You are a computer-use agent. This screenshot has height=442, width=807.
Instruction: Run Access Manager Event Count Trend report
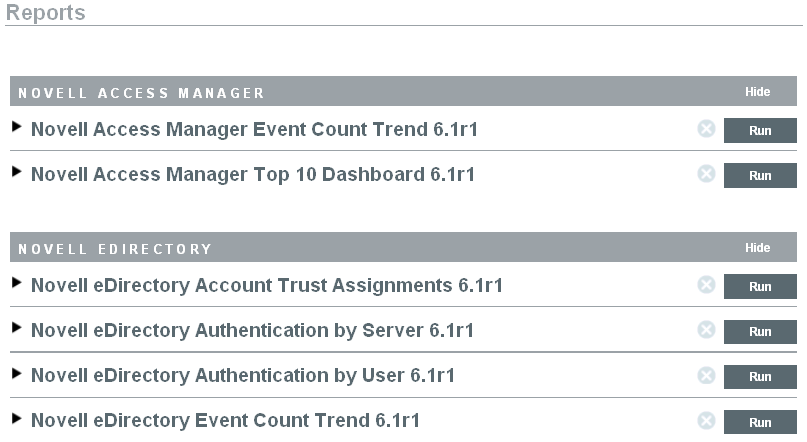point(760,130)
